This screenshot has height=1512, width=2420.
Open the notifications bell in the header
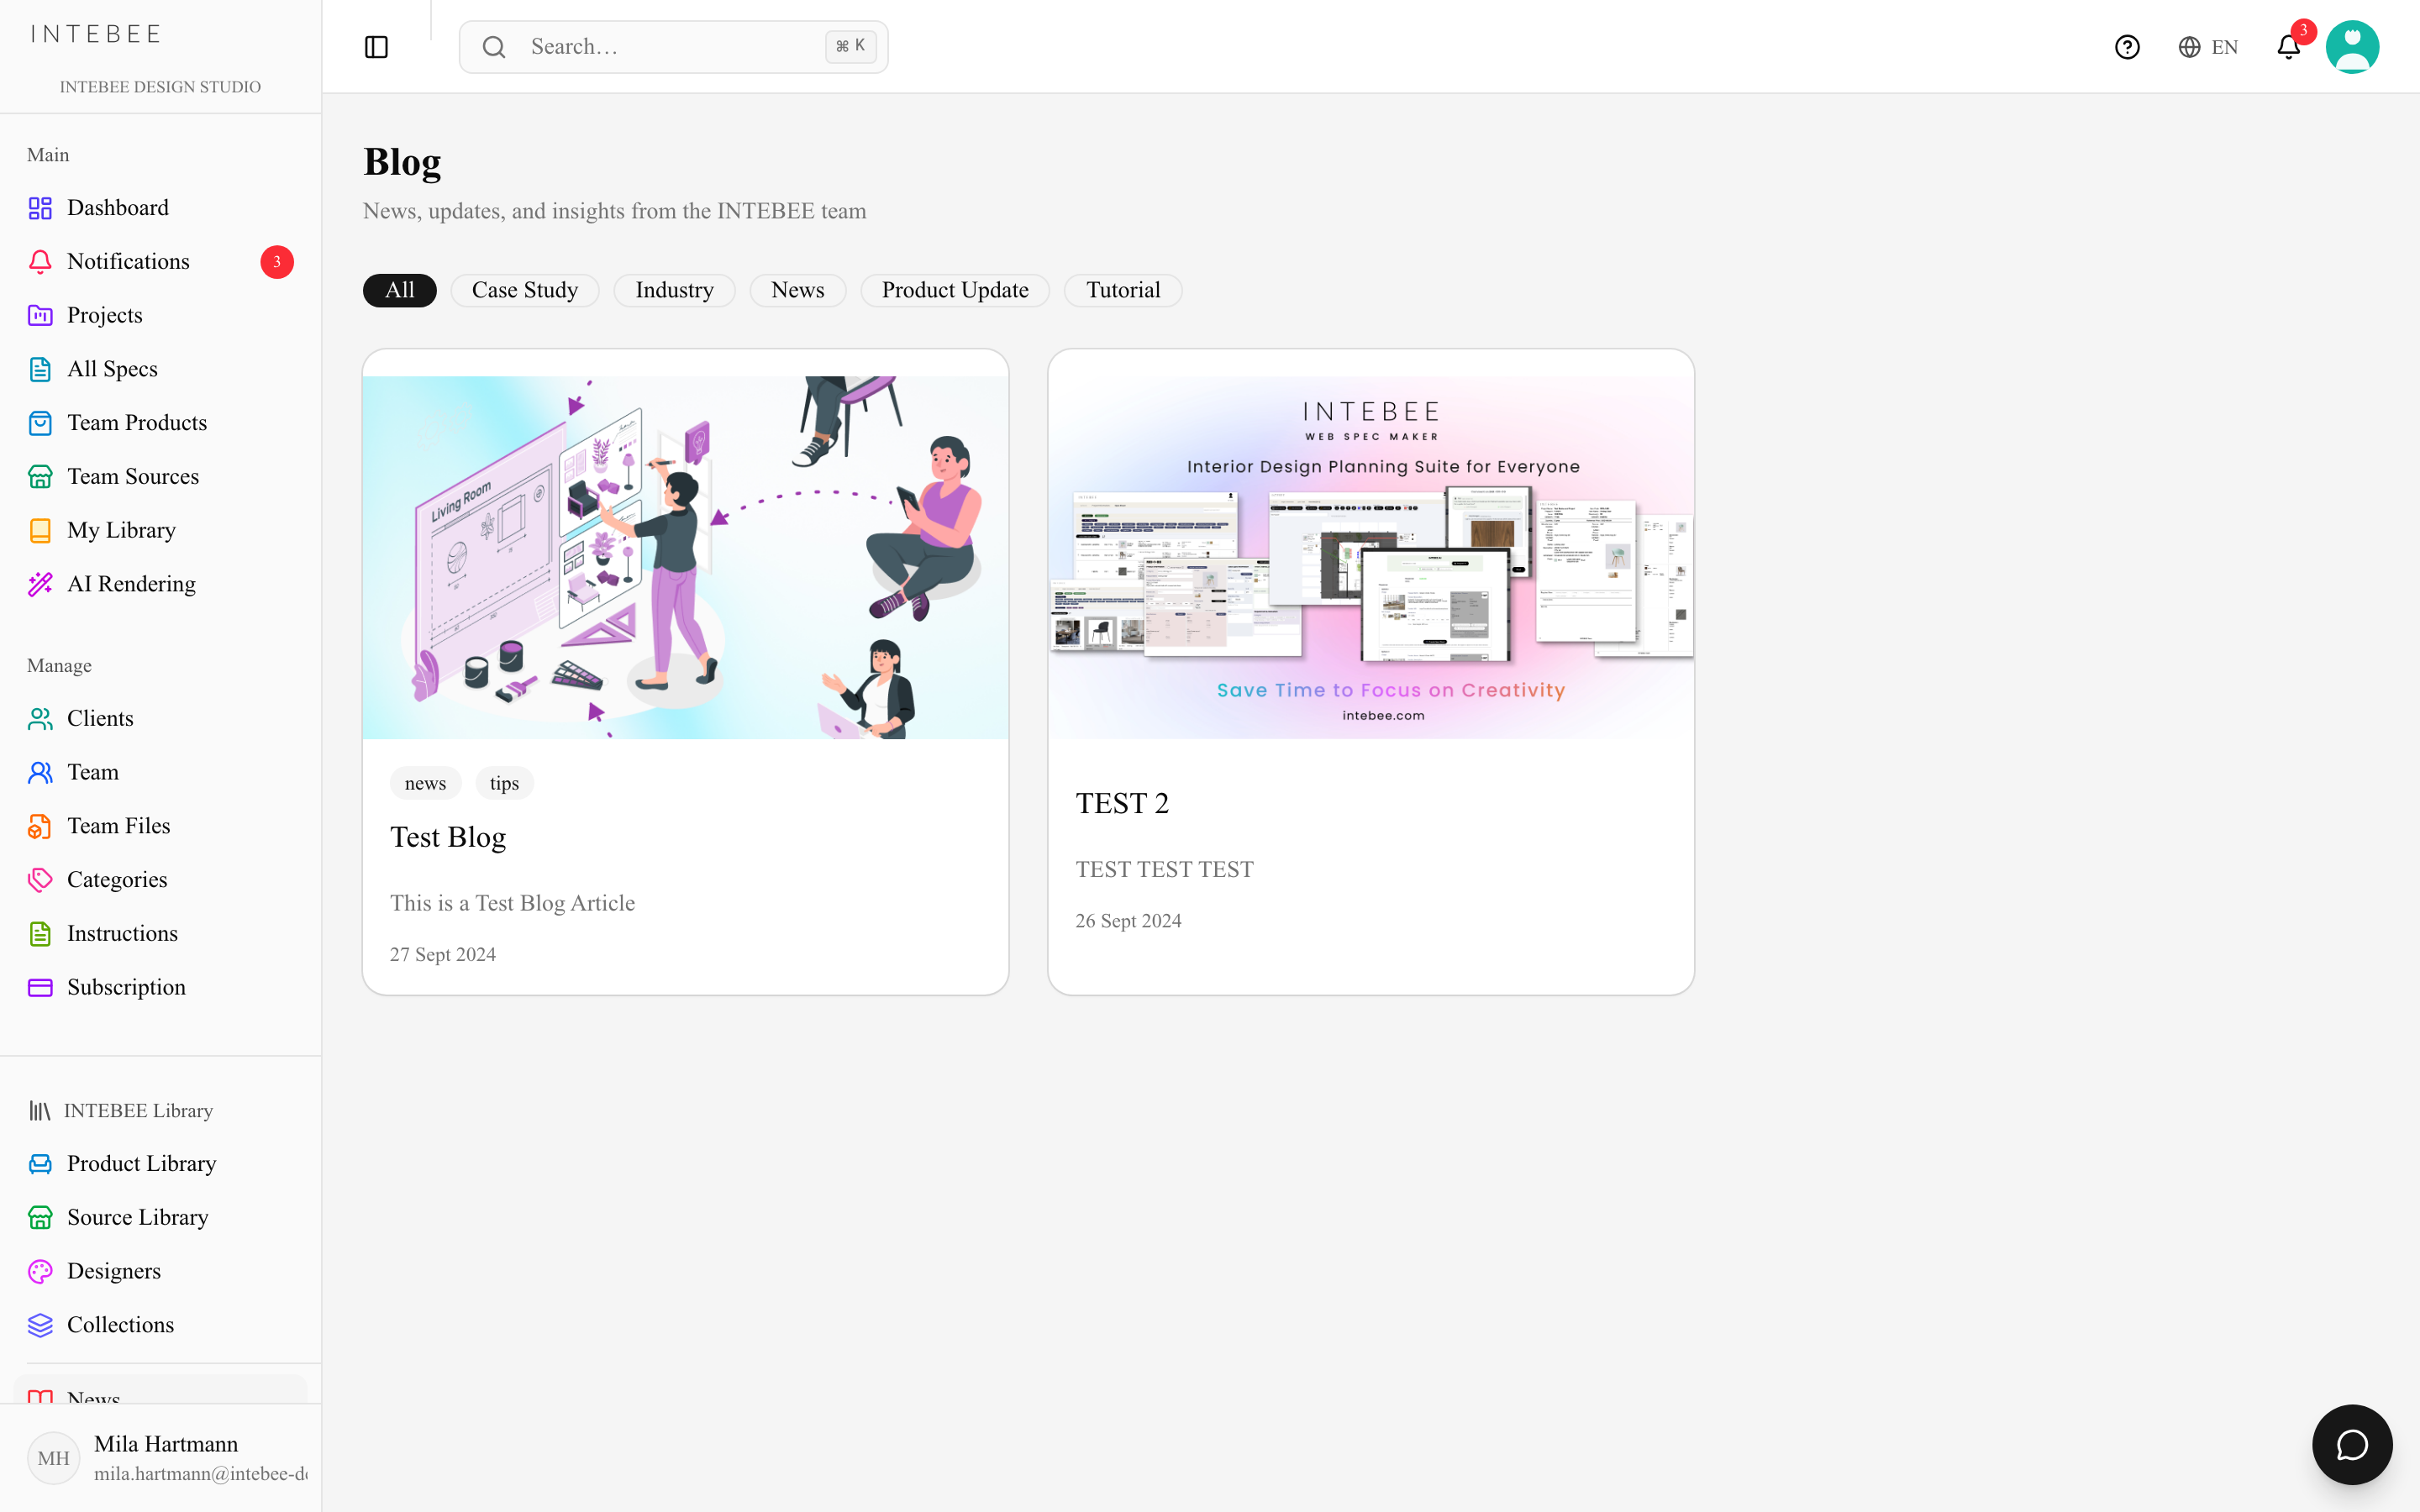tap(2289, 47)
